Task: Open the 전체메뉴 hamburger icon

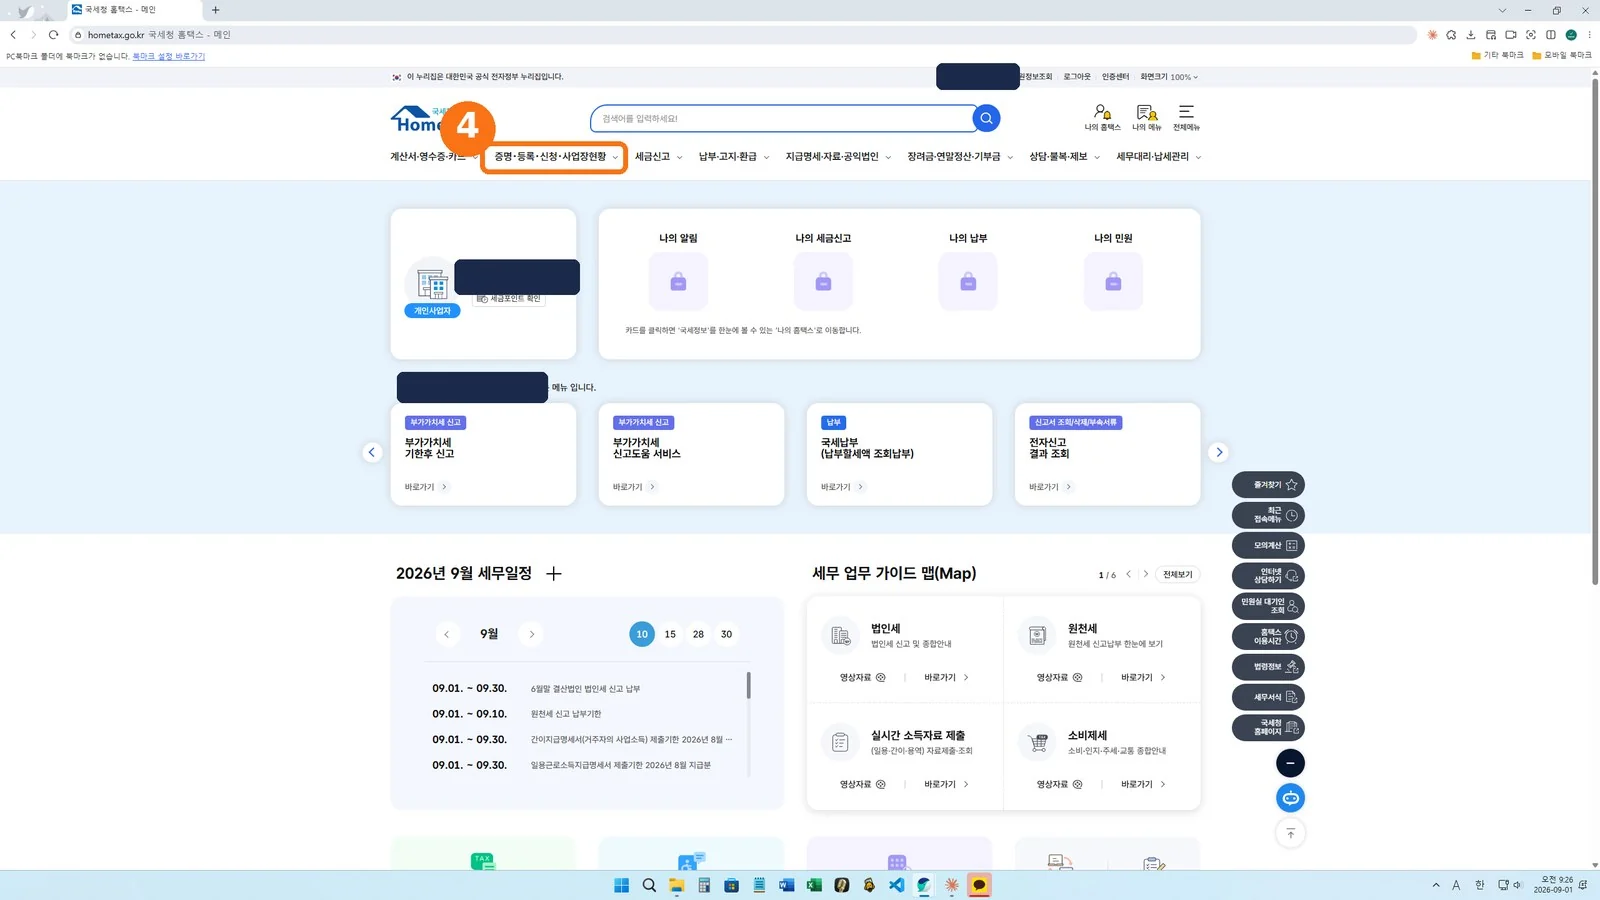Action: (1186, 117)
